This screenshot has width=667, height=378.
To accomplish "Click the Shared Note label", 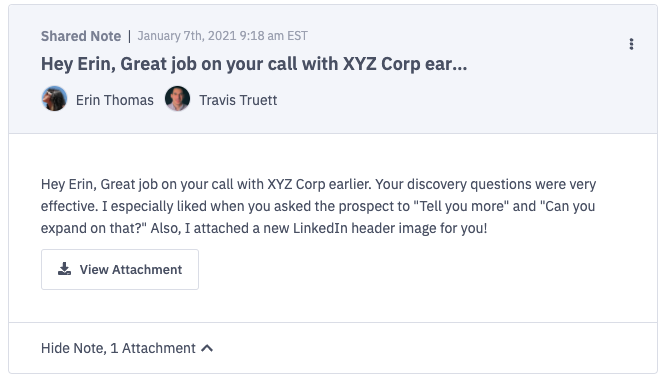I will [81, 36].
